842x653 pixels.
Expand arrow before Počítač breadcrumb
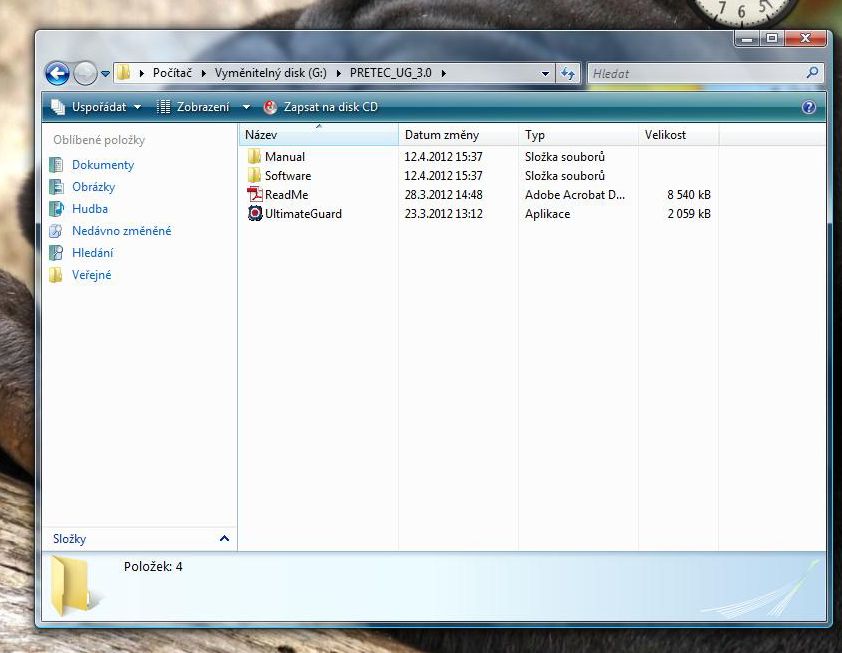pos(142,74)
